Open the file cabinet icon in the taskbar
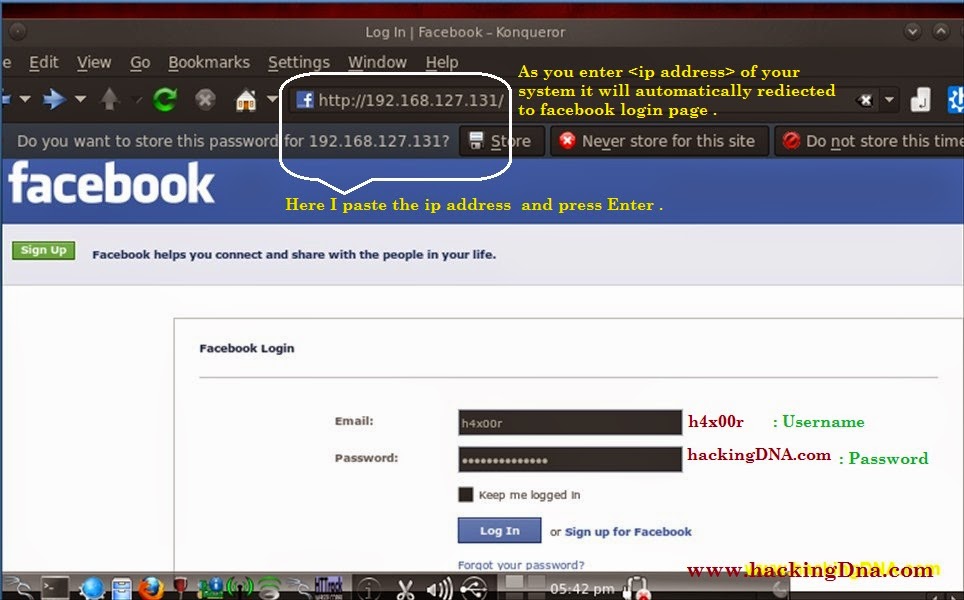The width and height of the screenshot is (964, 600). point(122,588)
